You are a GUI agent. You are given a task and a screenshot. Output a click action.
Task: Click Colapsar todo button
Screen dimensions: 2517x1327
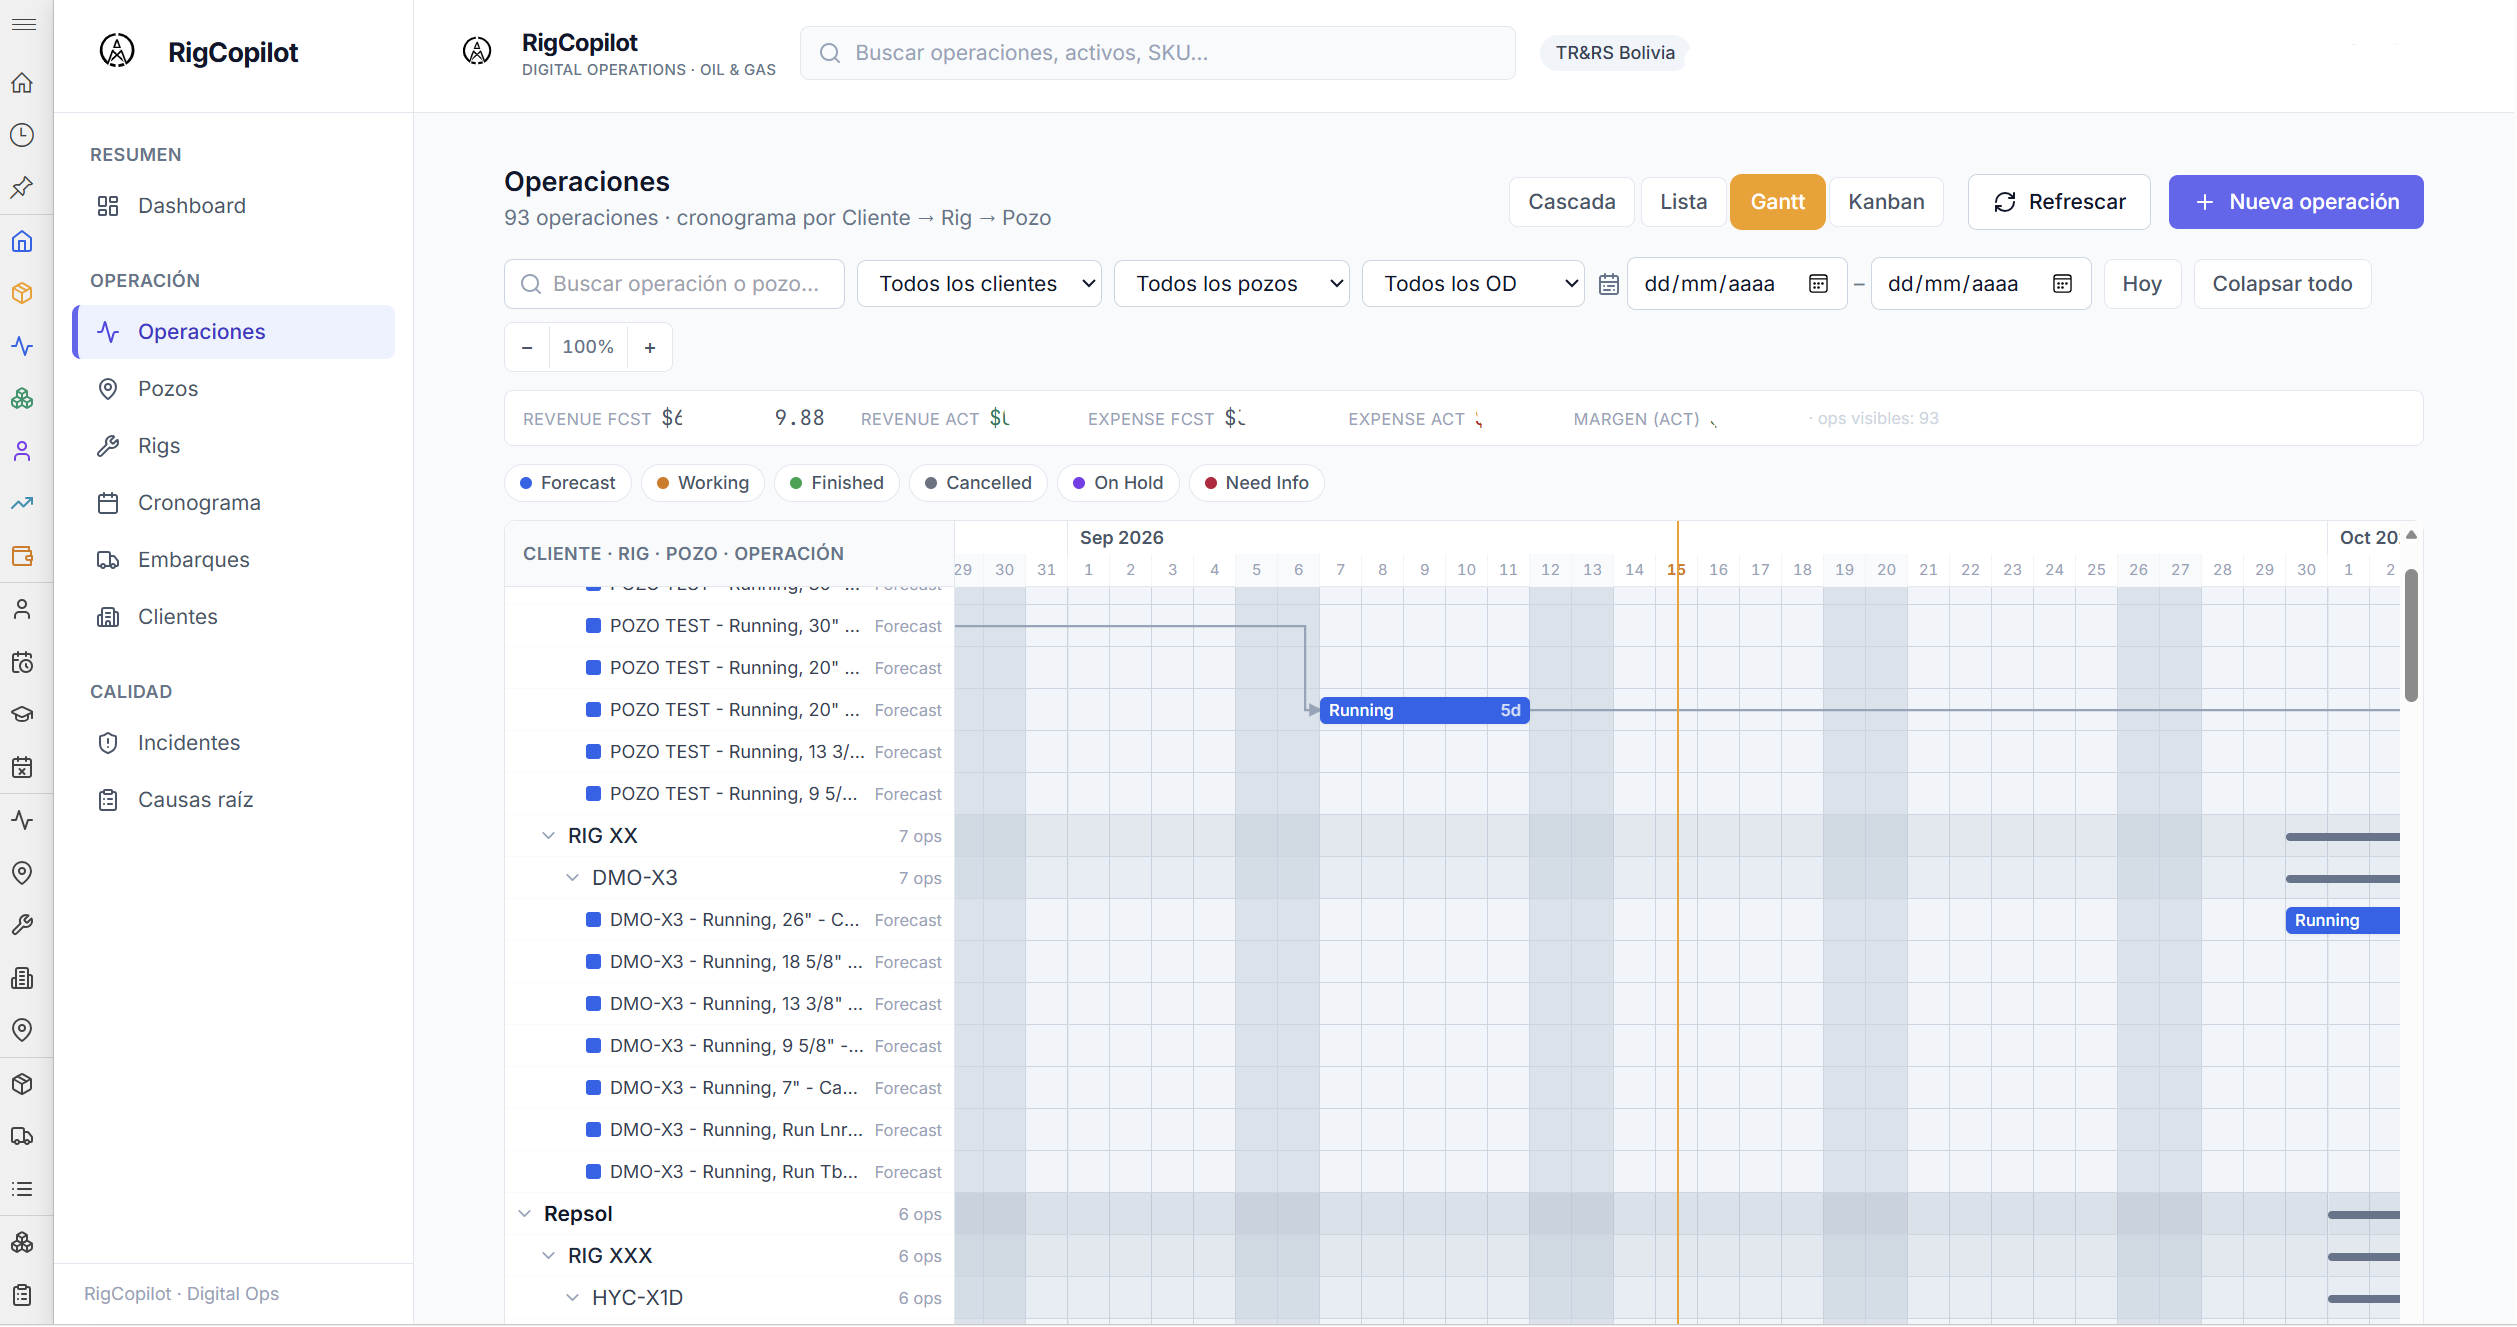2282,284
